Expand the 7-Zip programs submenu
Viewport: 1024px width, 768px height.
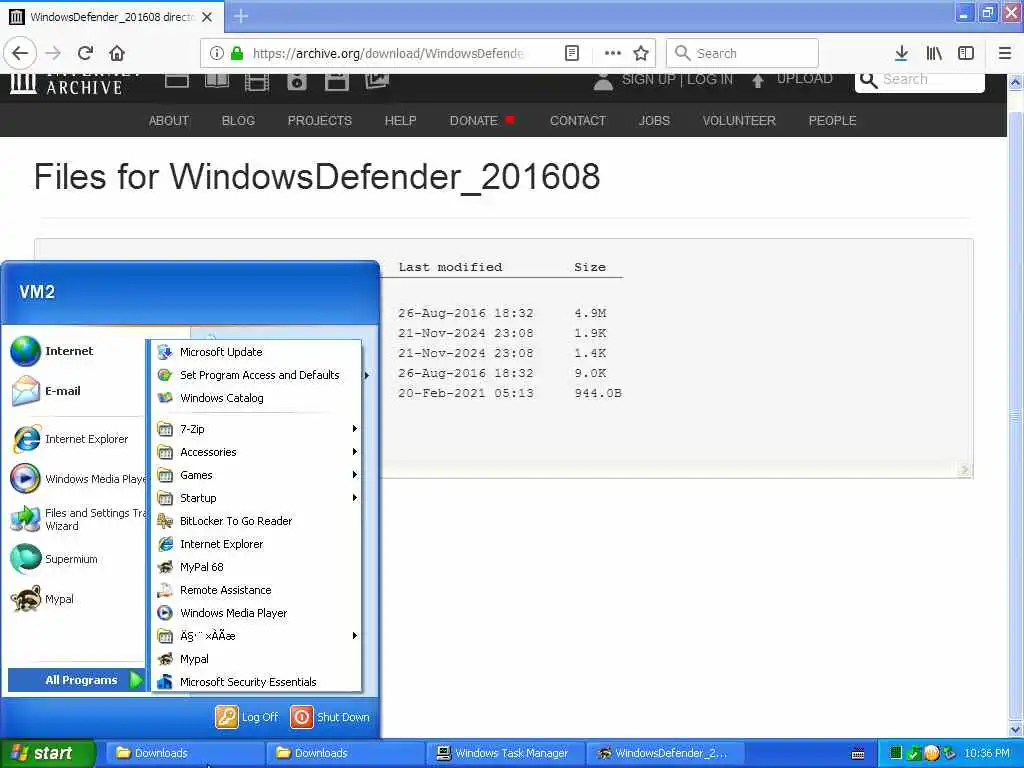point(257,429)
